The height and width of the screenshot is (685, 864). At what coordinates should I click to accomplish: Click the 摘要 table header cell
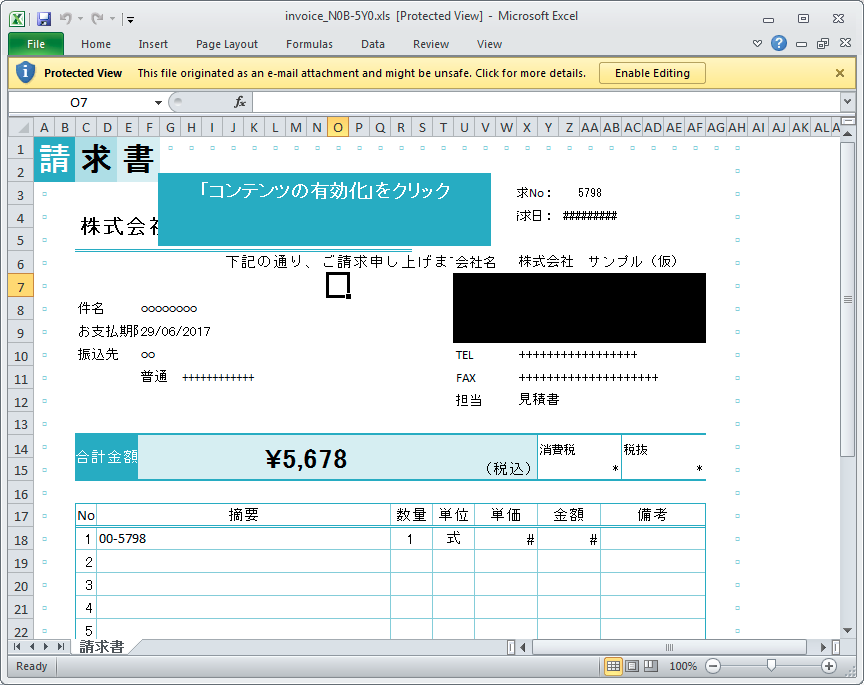[x=243, y=515]
